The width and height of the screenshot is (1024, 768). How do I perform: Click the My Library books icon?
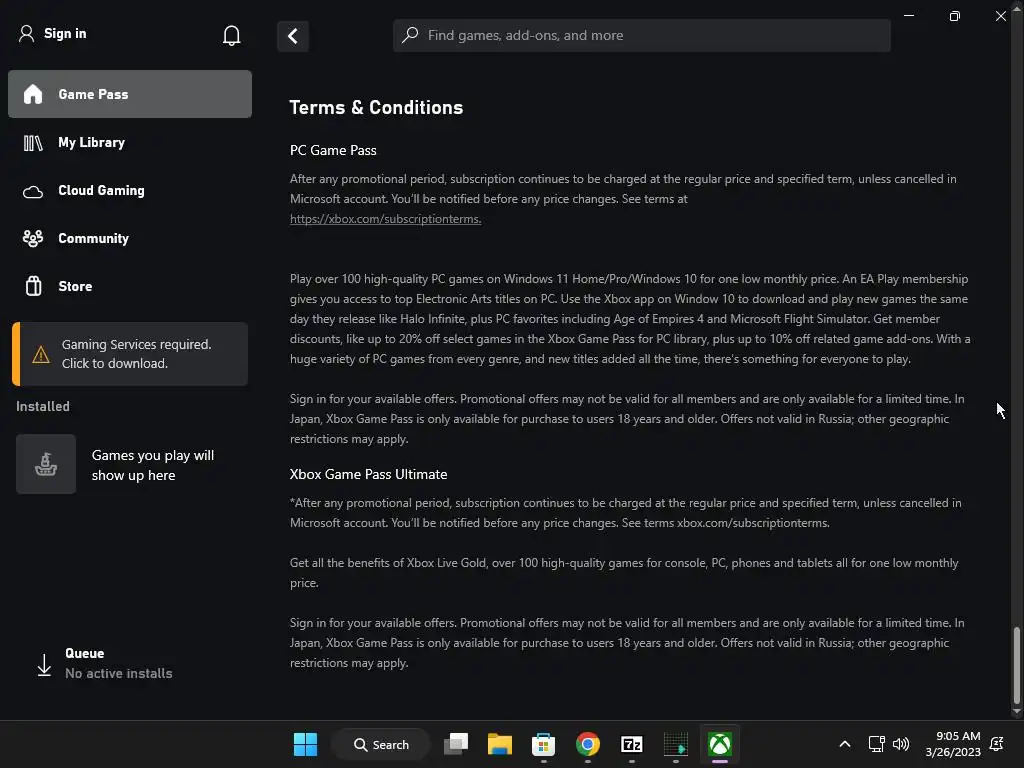33,143
